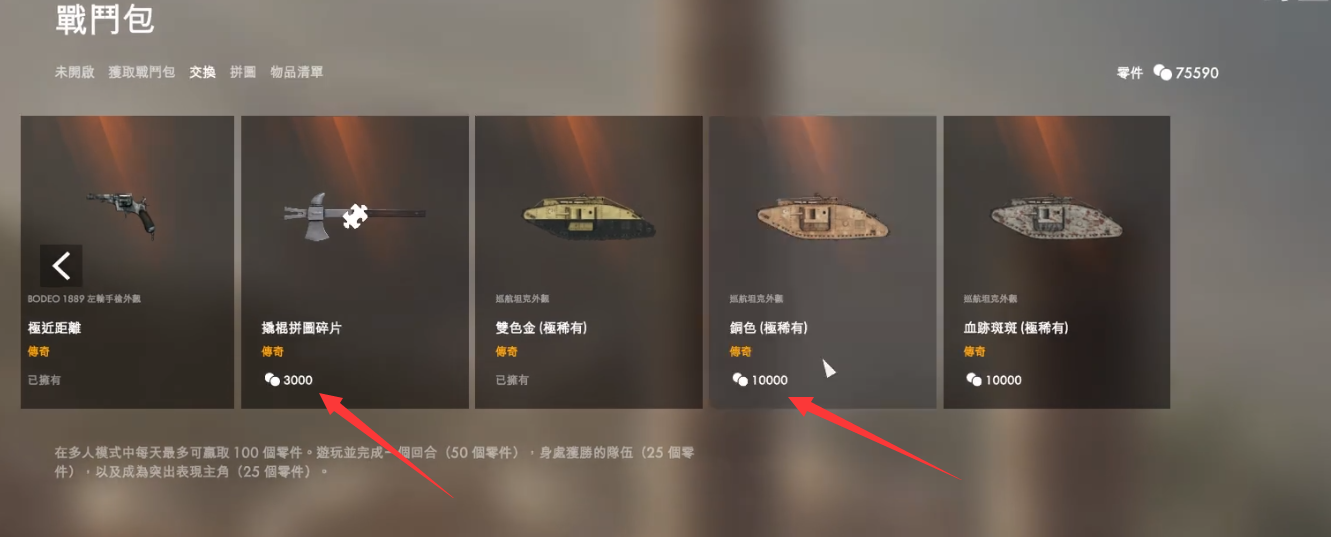Click the 極近距離 item title
Screen dimensions: 1331x537
click(55, 328)
